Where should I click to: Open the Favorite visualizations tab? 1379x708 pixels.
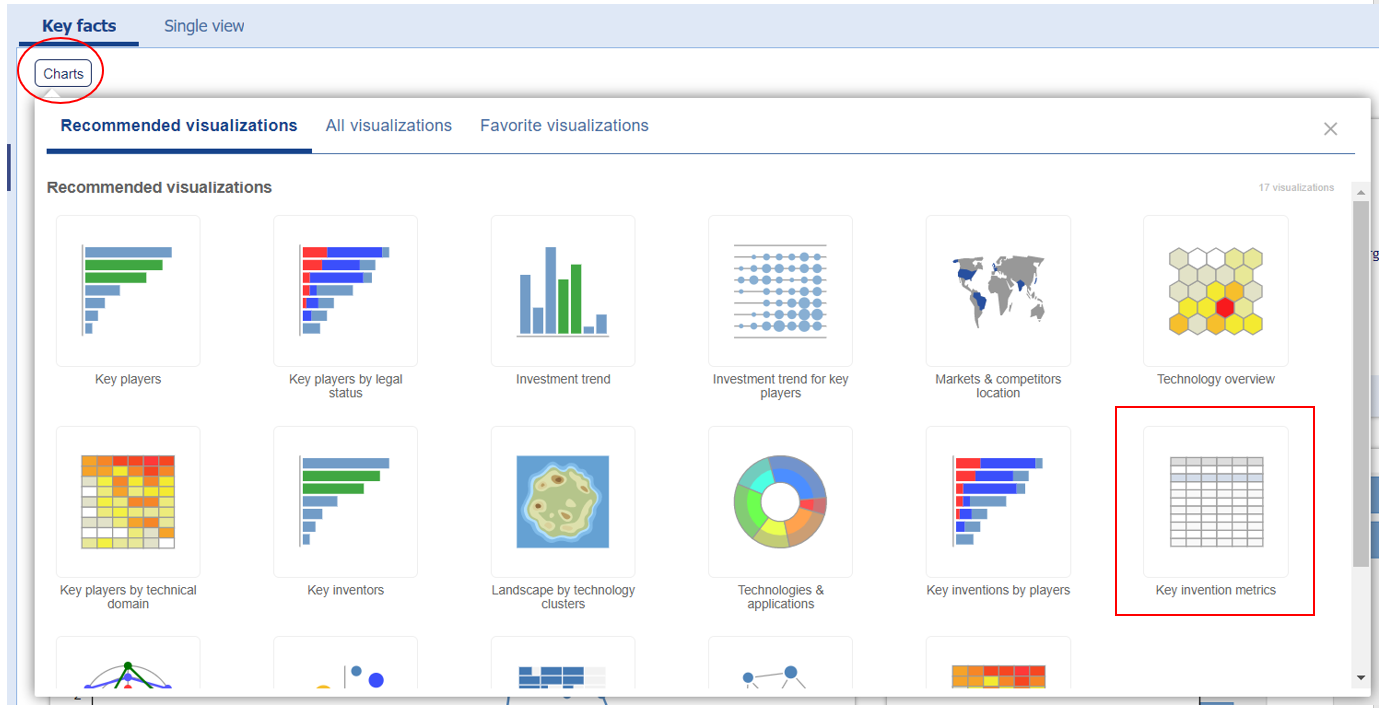point(564,126)
